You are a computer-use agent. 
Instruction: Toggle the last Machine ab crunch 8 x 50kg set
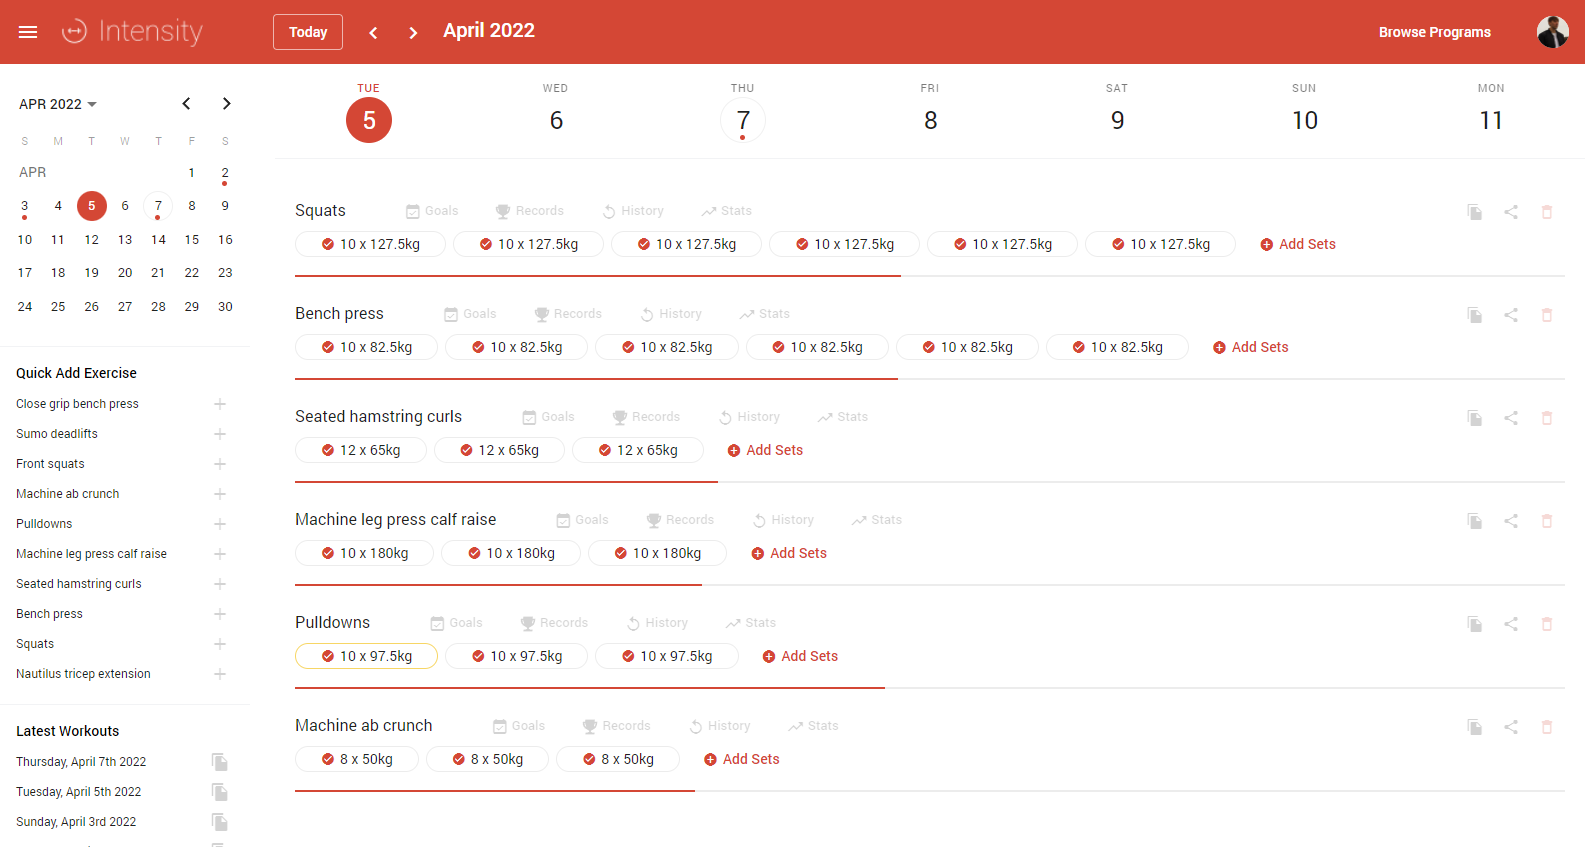[618, 759]
